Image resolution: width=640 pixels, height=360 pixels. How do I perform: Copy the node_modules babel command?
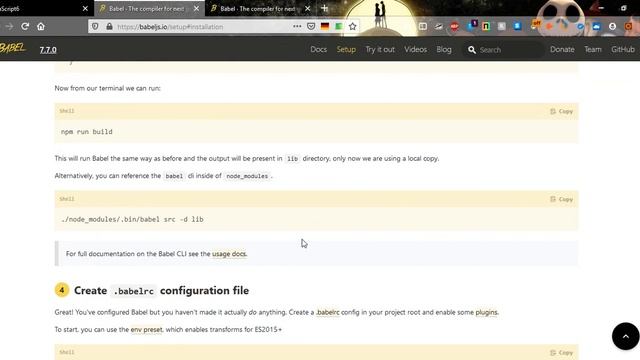coord(562,199)
